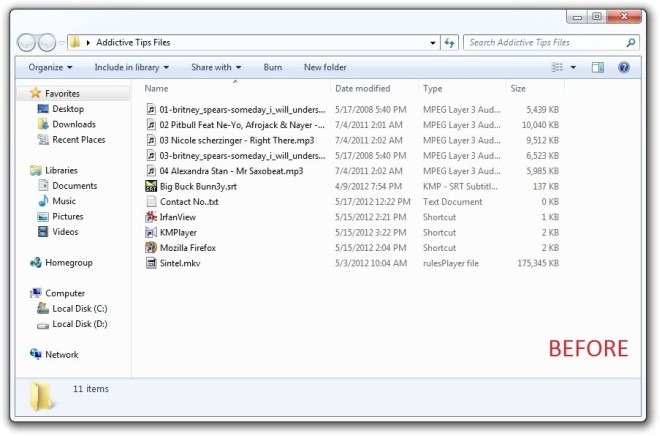Image resolution: width=660 pixels, height=436 pixels.
Task: Click the 11 items label in details pane
Action: click(90, 389)
